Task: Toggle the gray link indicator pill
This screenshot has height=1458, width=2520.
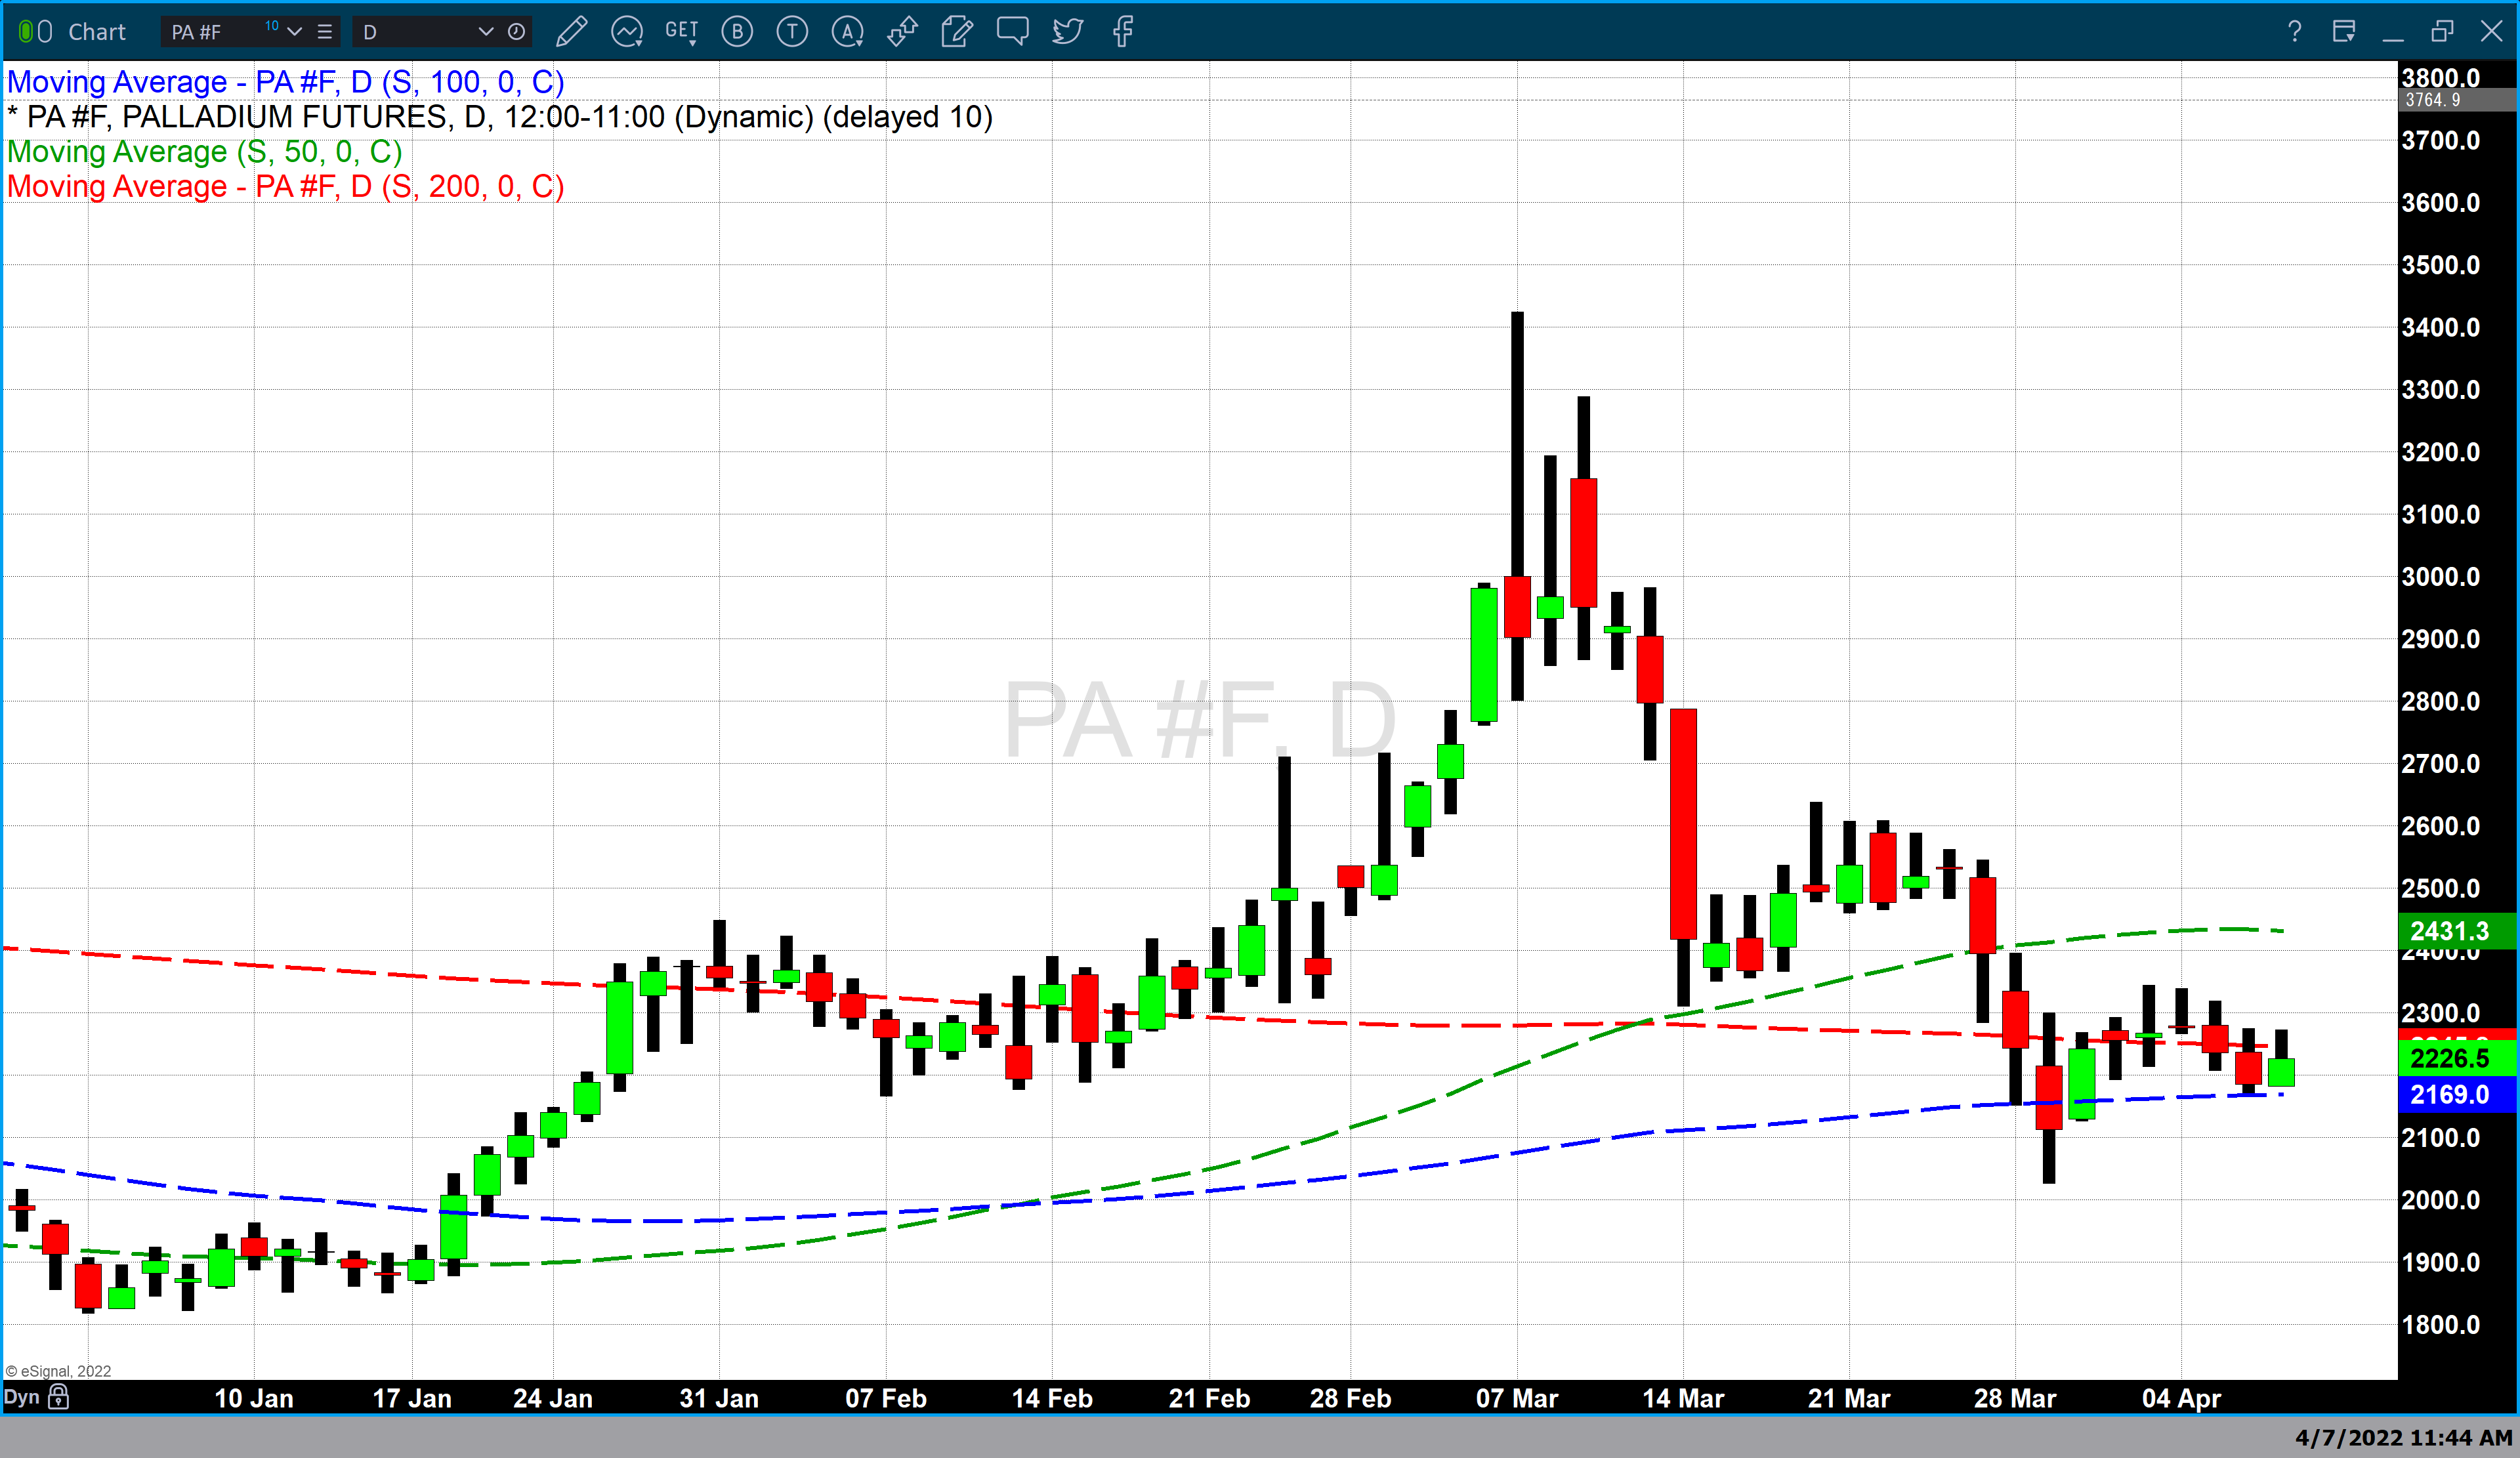Action: point(45,32)
